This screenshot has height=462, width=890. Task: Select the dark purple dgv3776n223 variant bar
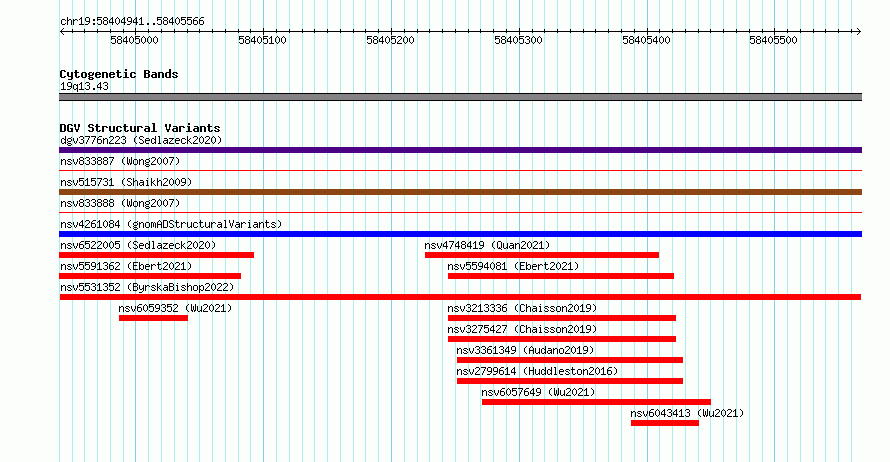tap(460, 150)
